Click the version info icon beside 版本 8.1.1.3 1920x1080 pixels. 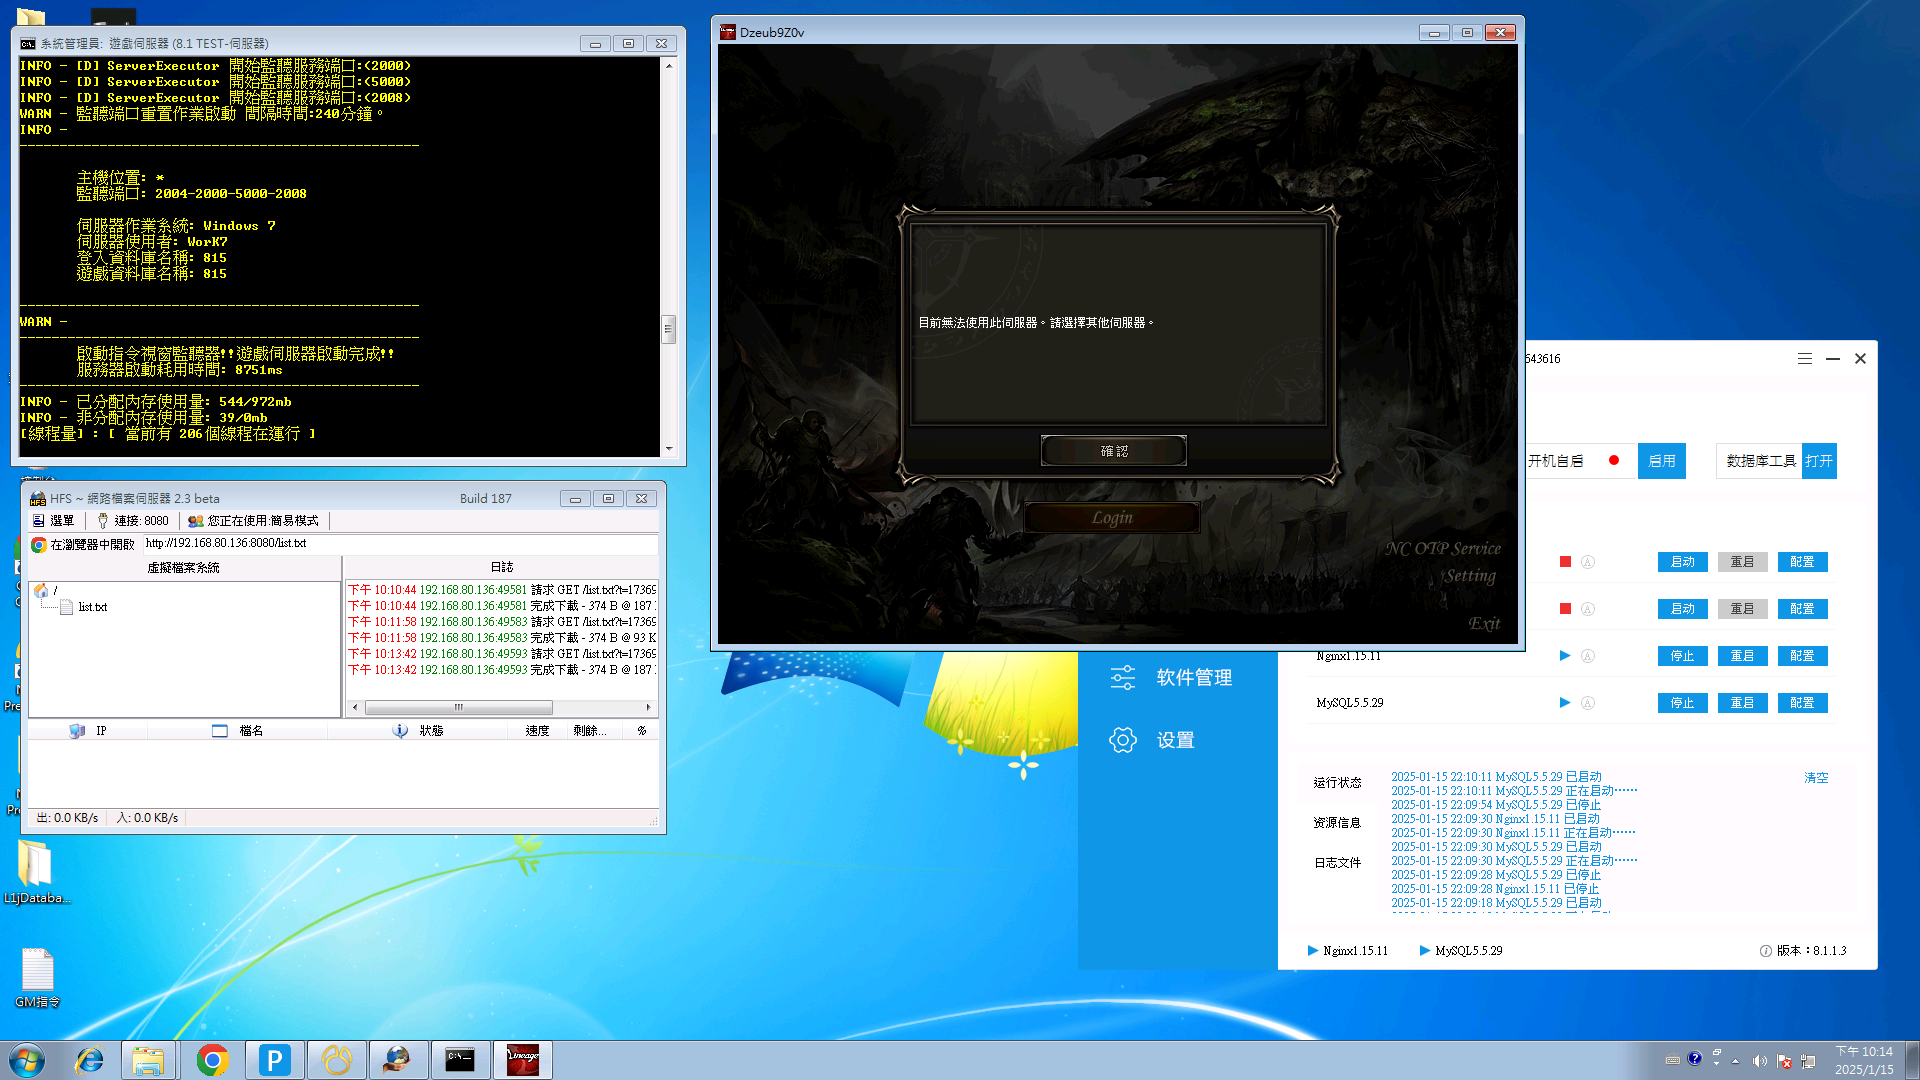1766,951
